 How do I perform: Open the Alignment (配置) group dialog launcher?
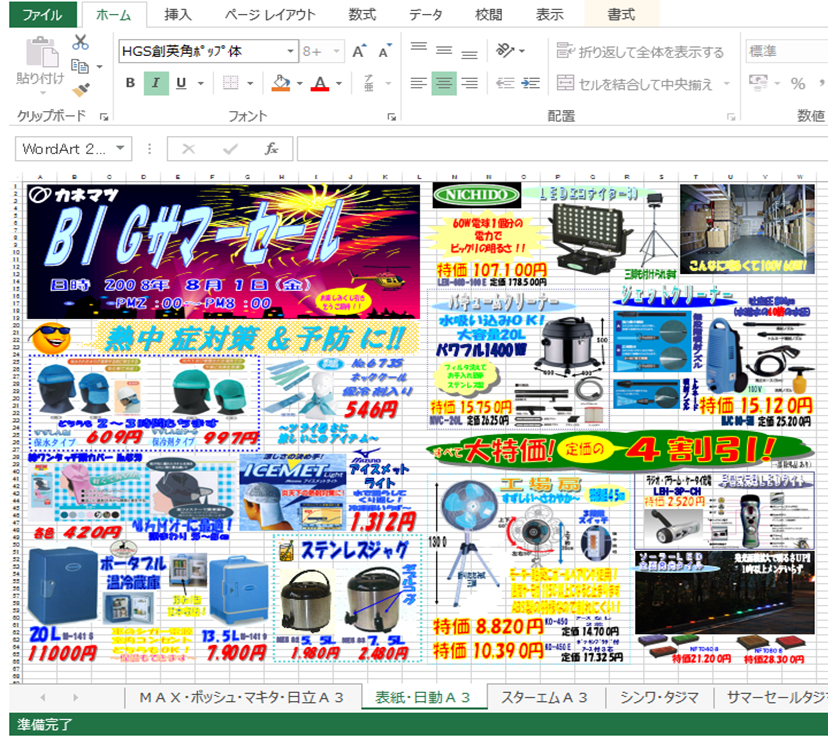click(x=731, y=117)
